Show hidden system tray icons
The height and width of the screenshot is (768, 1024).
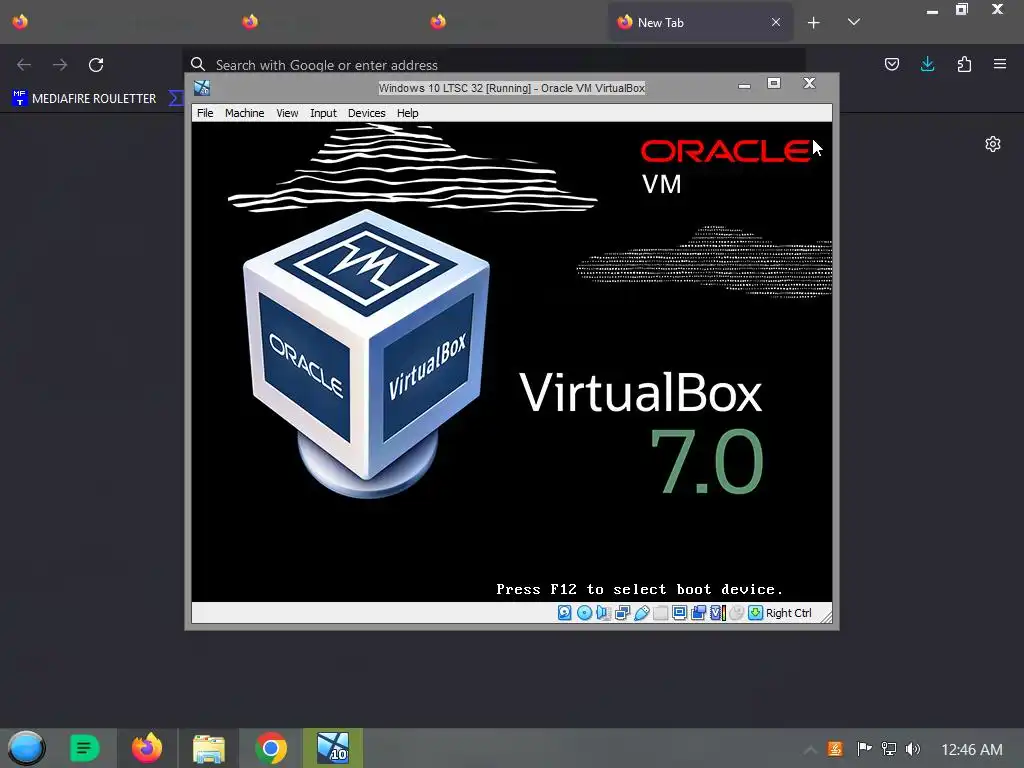pos(810,750)
